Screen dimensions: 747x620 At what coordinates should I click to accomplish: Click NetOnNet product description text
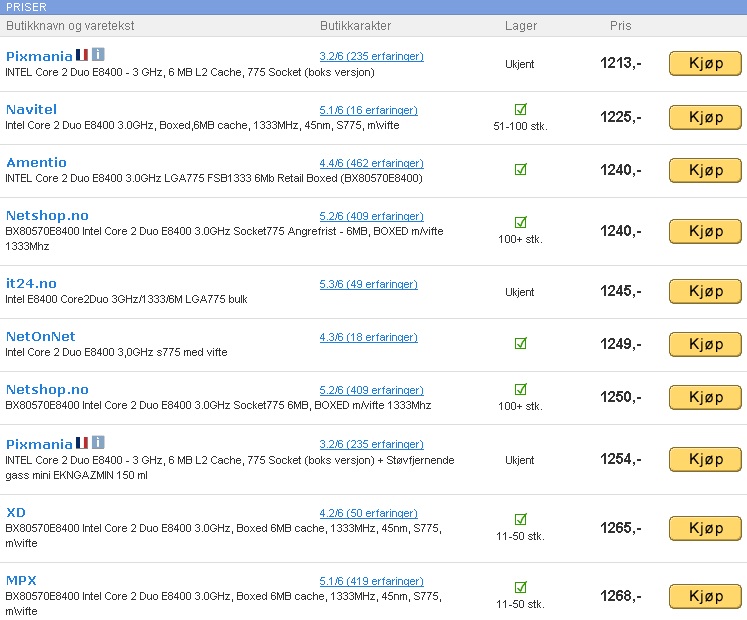click(116, 352)
